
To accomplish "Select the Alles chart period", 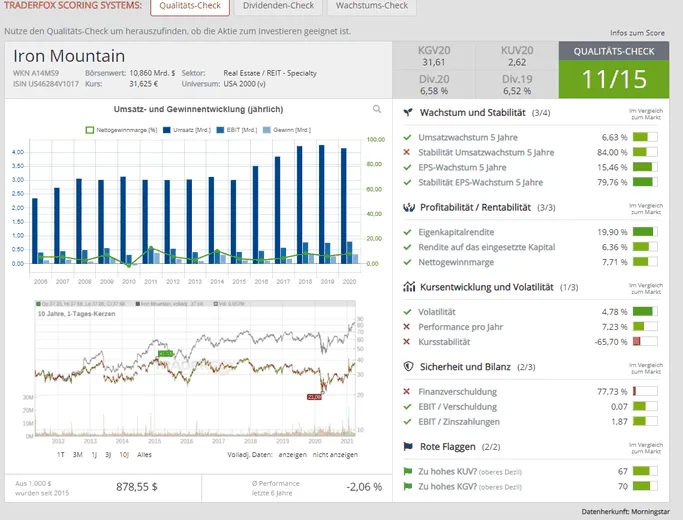I will pyautogui.click(x=144, y=454).
